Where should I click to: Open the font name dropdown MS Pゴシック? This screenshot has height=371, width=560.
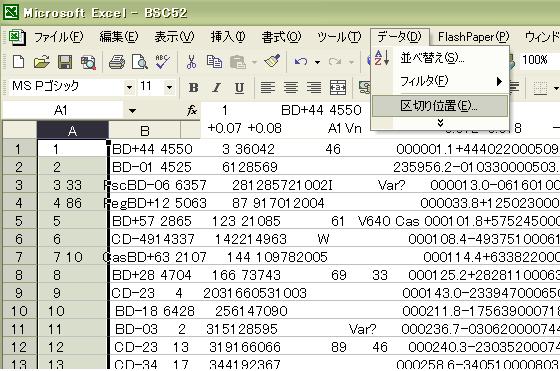pos(129,87)
